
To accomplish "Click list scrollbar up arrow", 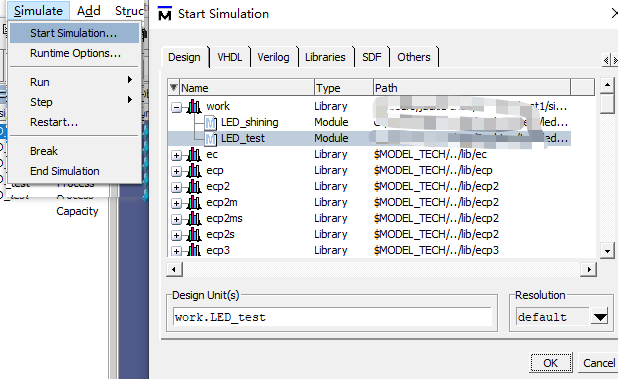I will [x=607, y=85].
